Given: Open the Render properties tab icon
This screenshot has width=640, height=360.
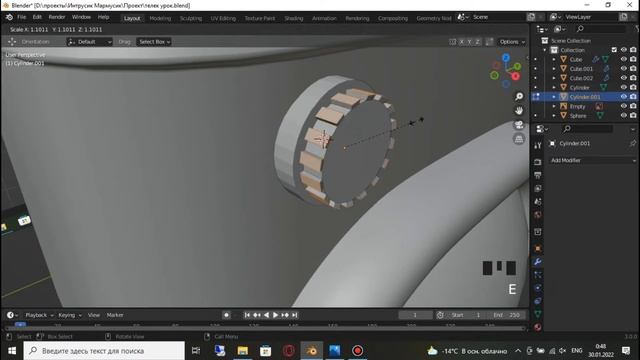Looking at the screenshot, I should tap(538, 162).
